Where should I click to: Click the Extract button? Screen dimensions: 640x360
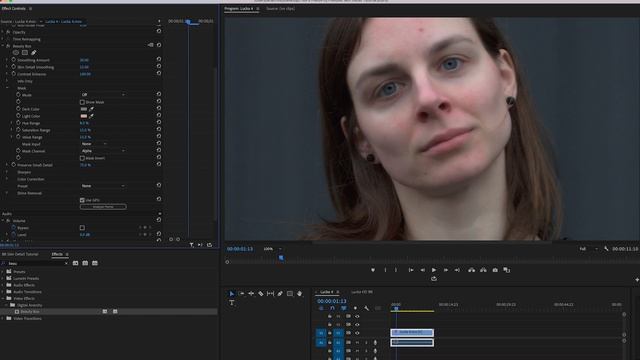click(x=483, y=270)
